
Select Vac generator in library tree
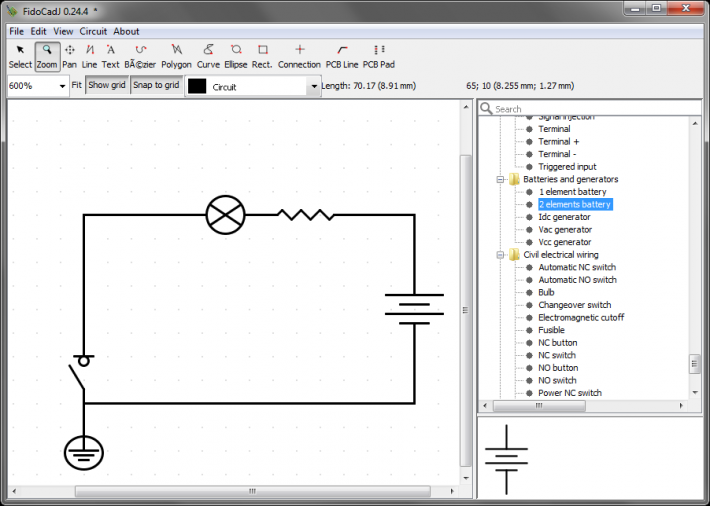tap(565, 230)
